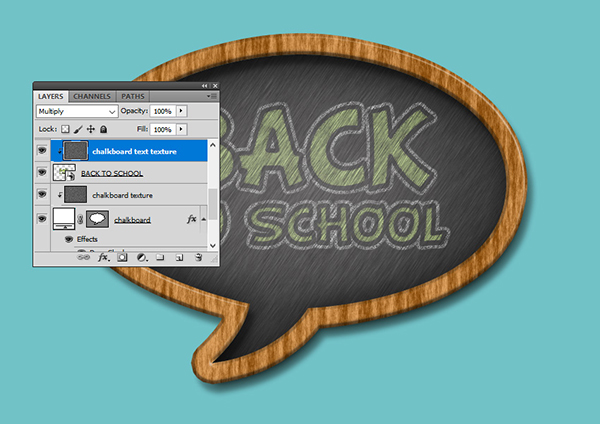Click the link layers icon in panel footer
This screenshot has height=424, width=600.
coord(83,257)
